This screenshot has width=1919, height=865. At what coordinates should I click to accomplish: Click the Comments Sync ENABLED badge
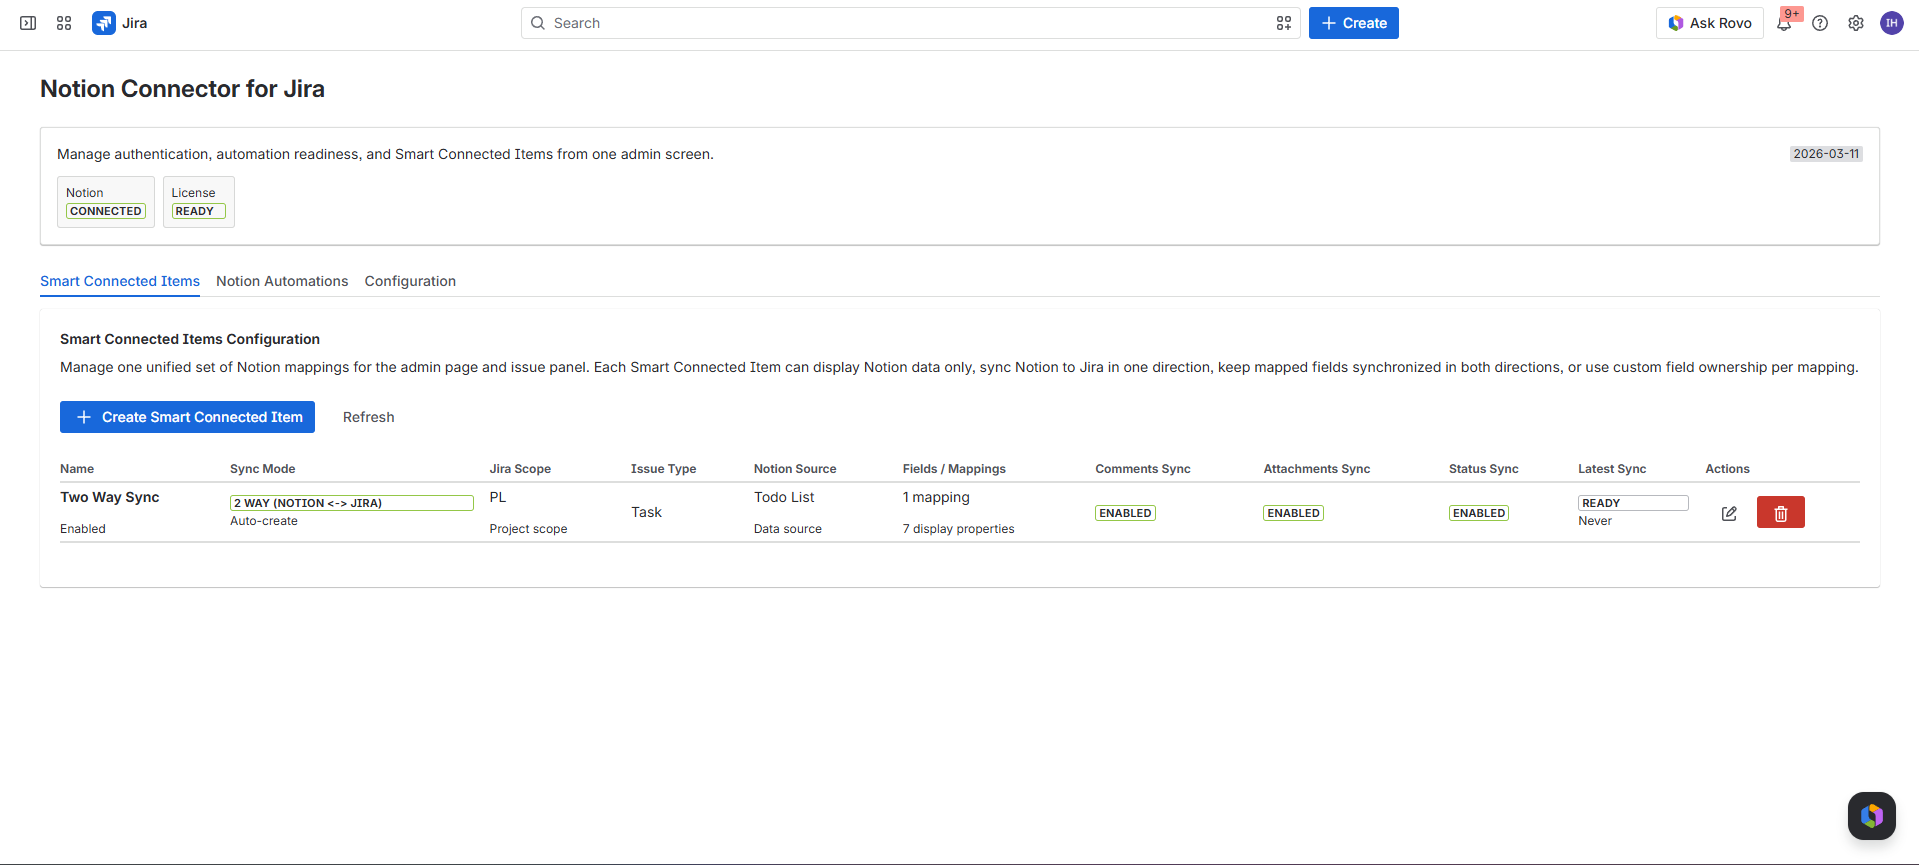[x=1126, y=513]
